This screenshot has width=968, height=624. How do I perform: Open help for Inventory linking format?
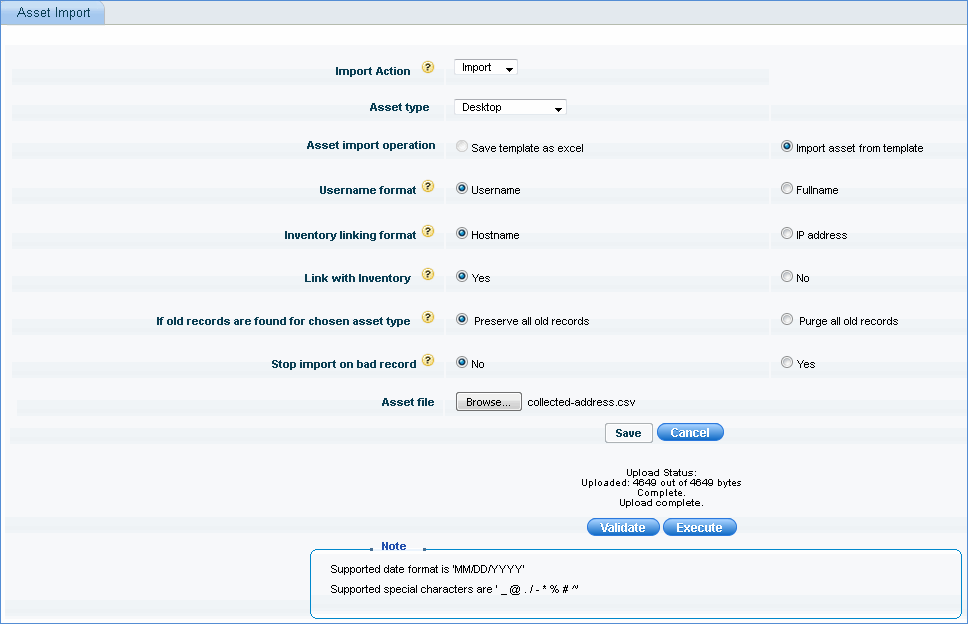[428, 232]
